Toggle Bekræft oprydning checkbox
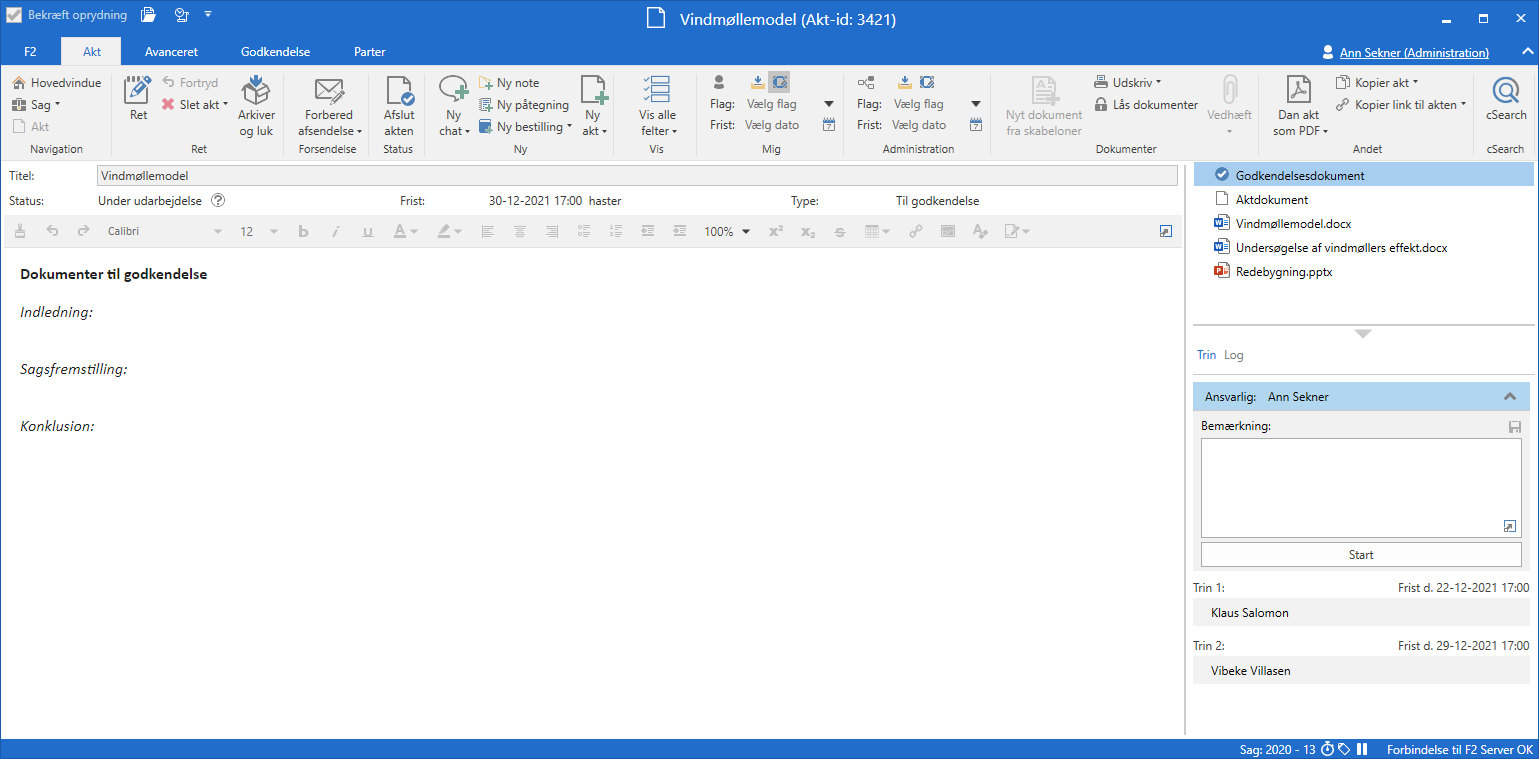The image size is (1539, 759). tap(14, 15)
